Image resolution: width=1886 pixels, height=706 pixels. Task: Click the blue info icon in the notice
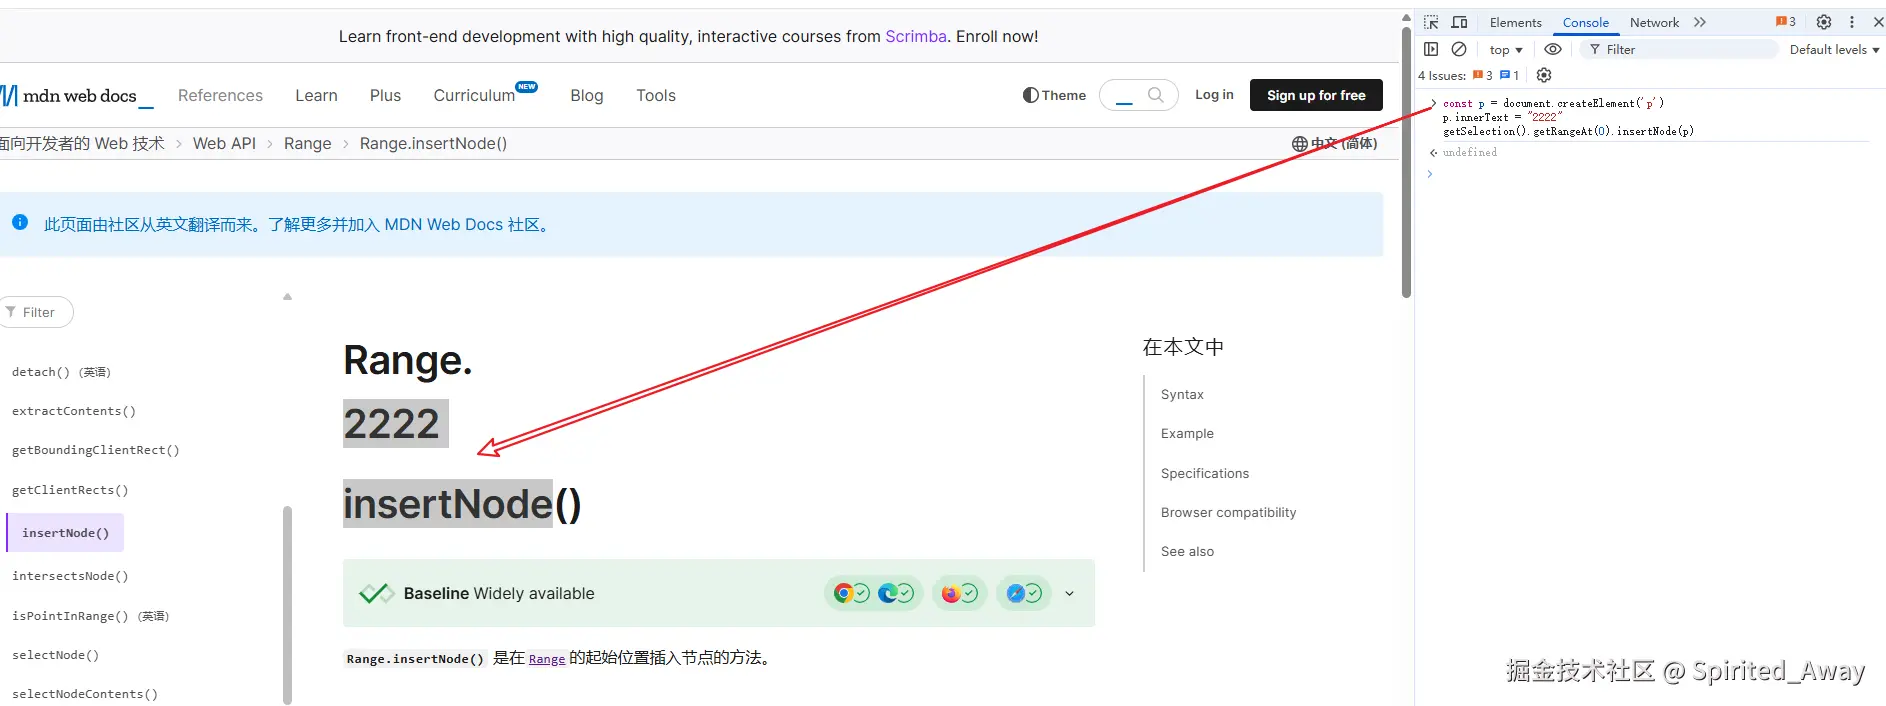(20, 222)
